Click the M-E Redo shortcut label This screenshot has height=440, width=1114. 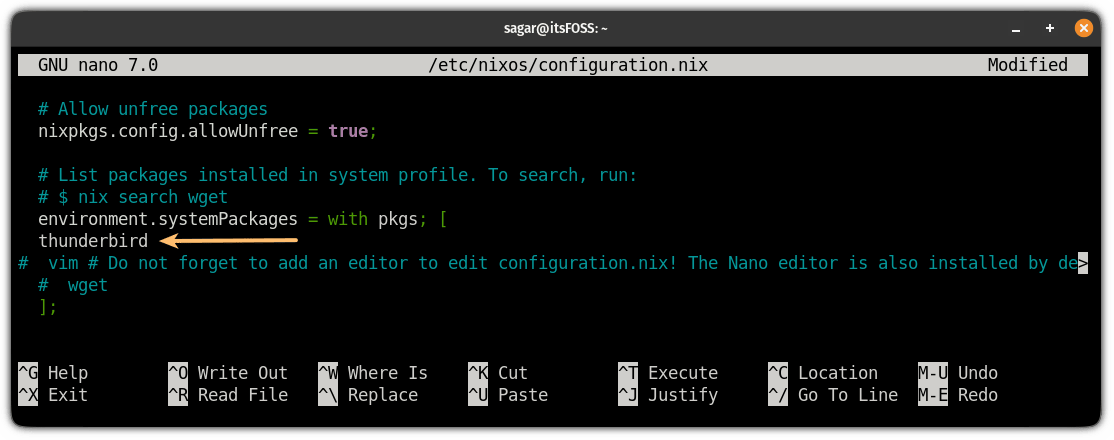[958, 395]
